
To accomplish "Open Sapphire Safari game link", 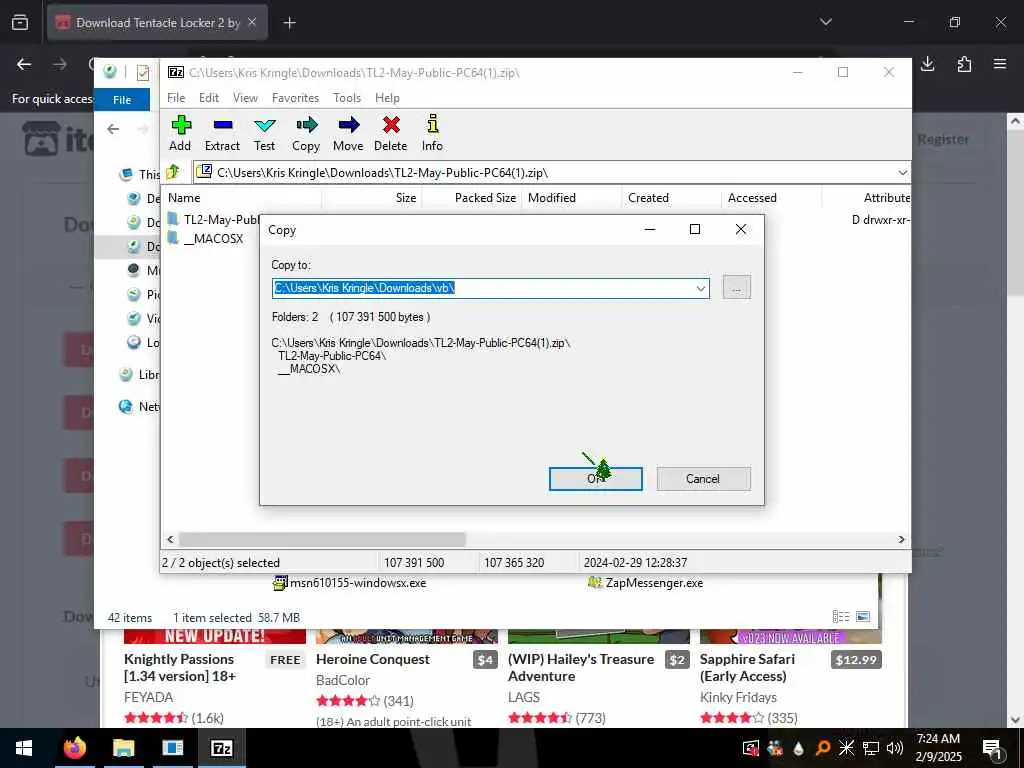I will [747, 667].
